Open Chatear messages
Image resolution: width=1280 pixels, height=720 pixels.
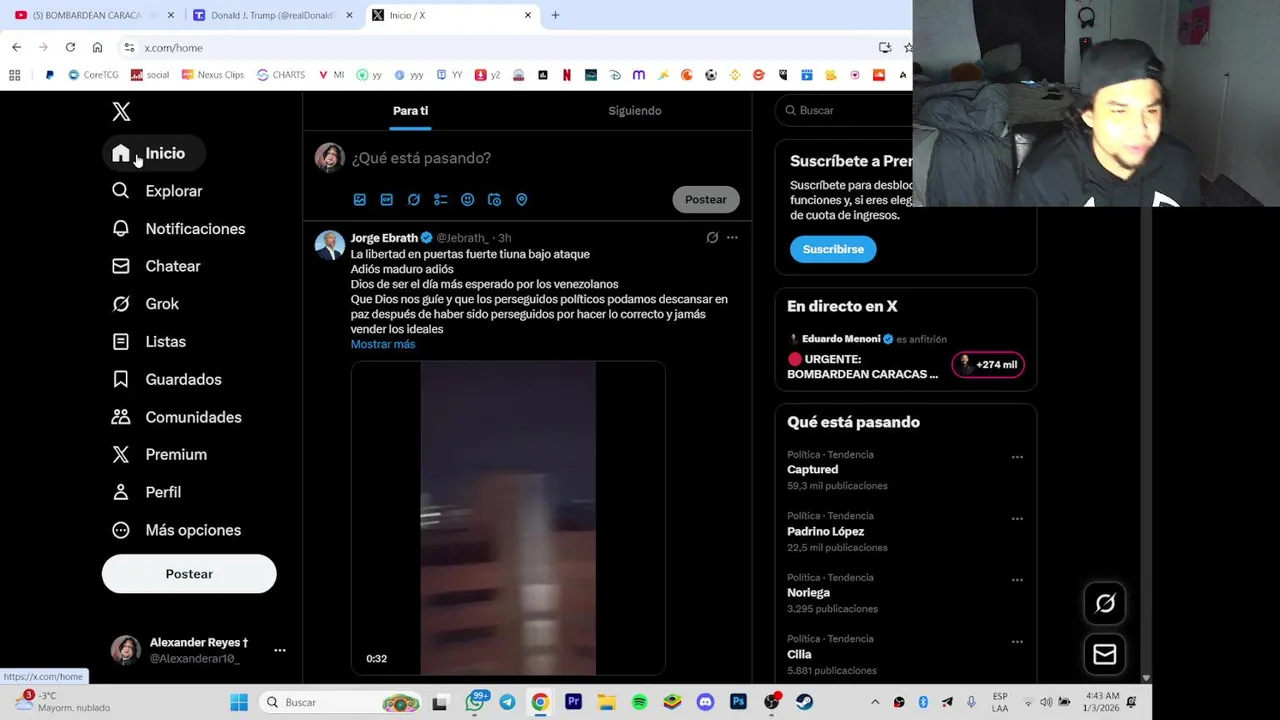[x=156, y=266]
